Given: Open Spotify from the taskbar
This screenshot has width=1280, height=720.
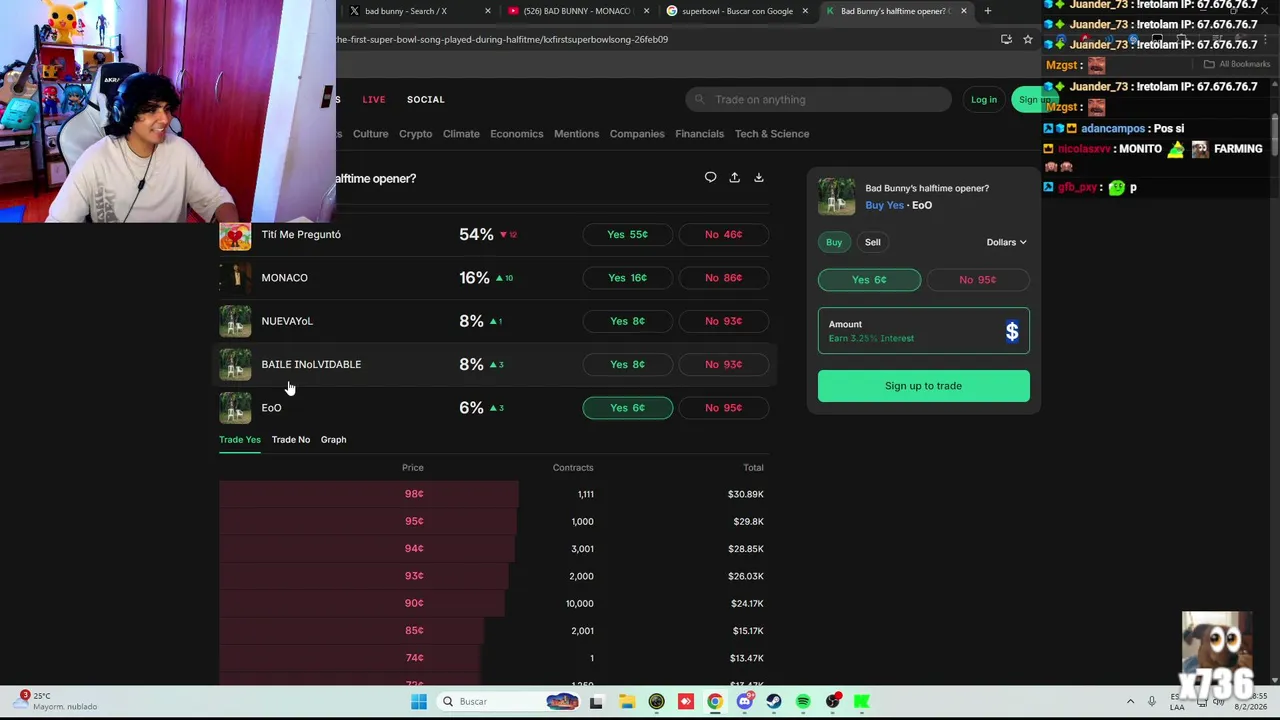Looking at the screenshot, I should [x=803, y=701].
